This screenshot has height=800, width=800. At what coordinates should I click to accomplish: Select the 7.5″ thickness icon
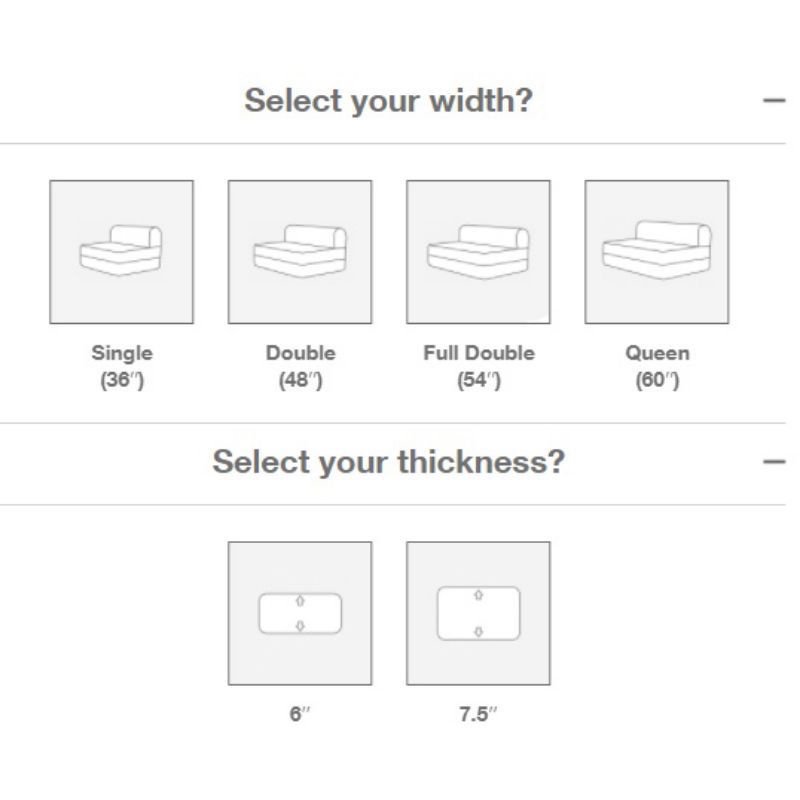pyautogui.click(x=478, y=613)
